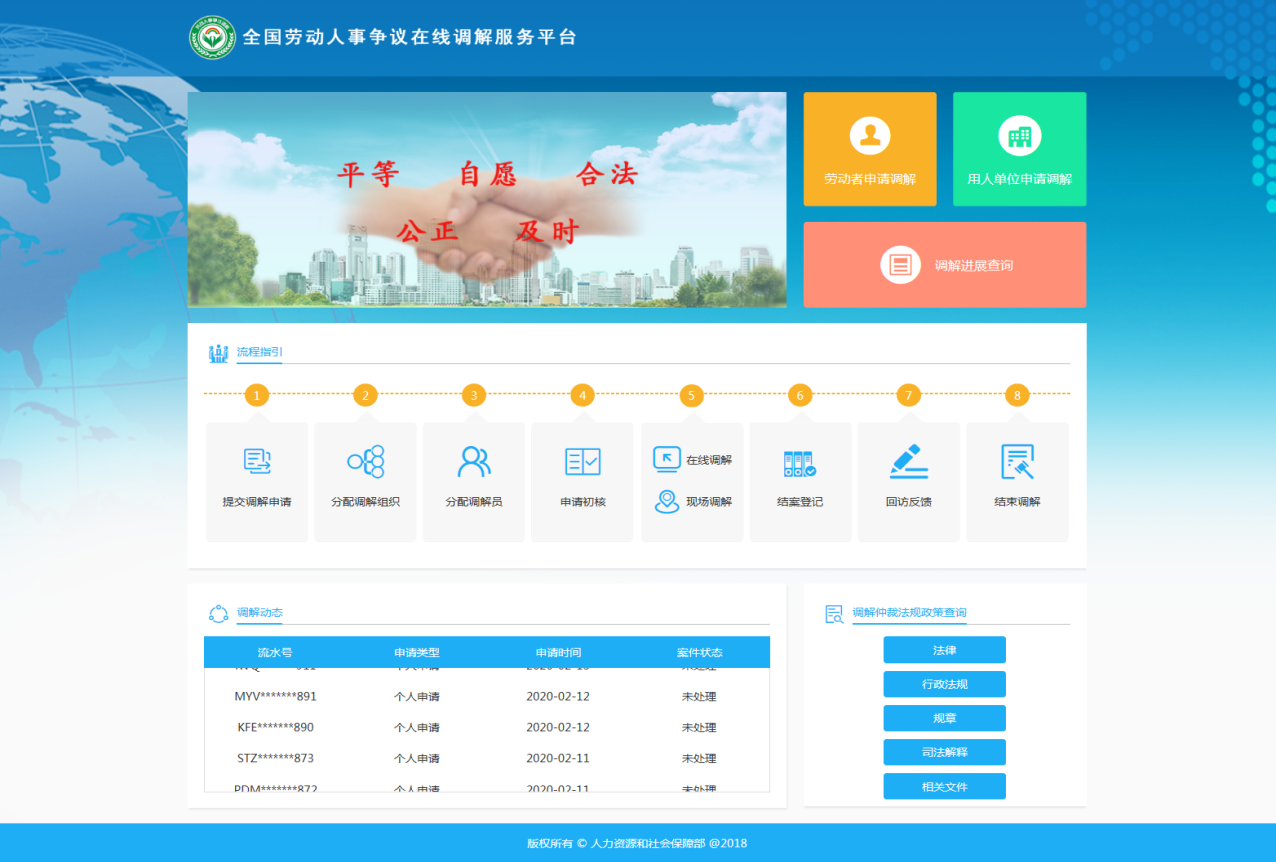The width and height of the screenshot is (1276, 862).
Task: Open 用人单位申请调解 green button
Action: pyautogui.click(x=1019, y=149)
